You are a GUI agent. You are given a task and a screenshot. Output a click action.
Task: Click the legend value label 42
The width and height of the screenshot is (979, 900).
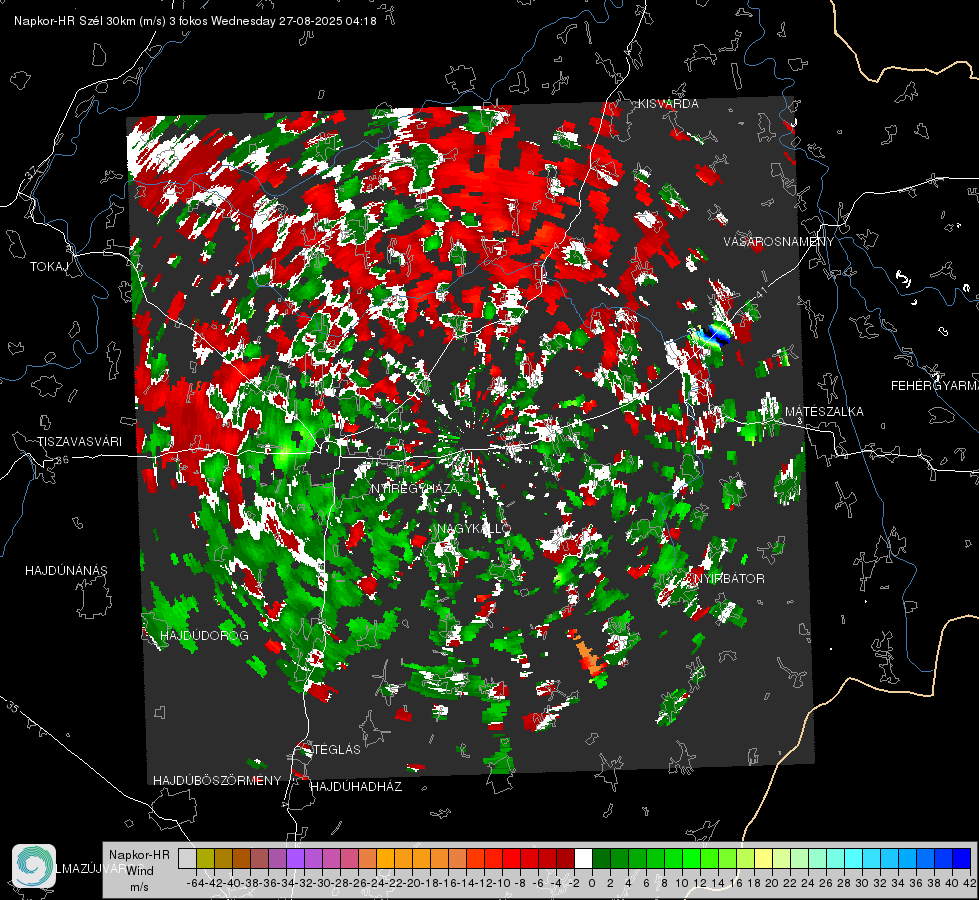(970, 883)
